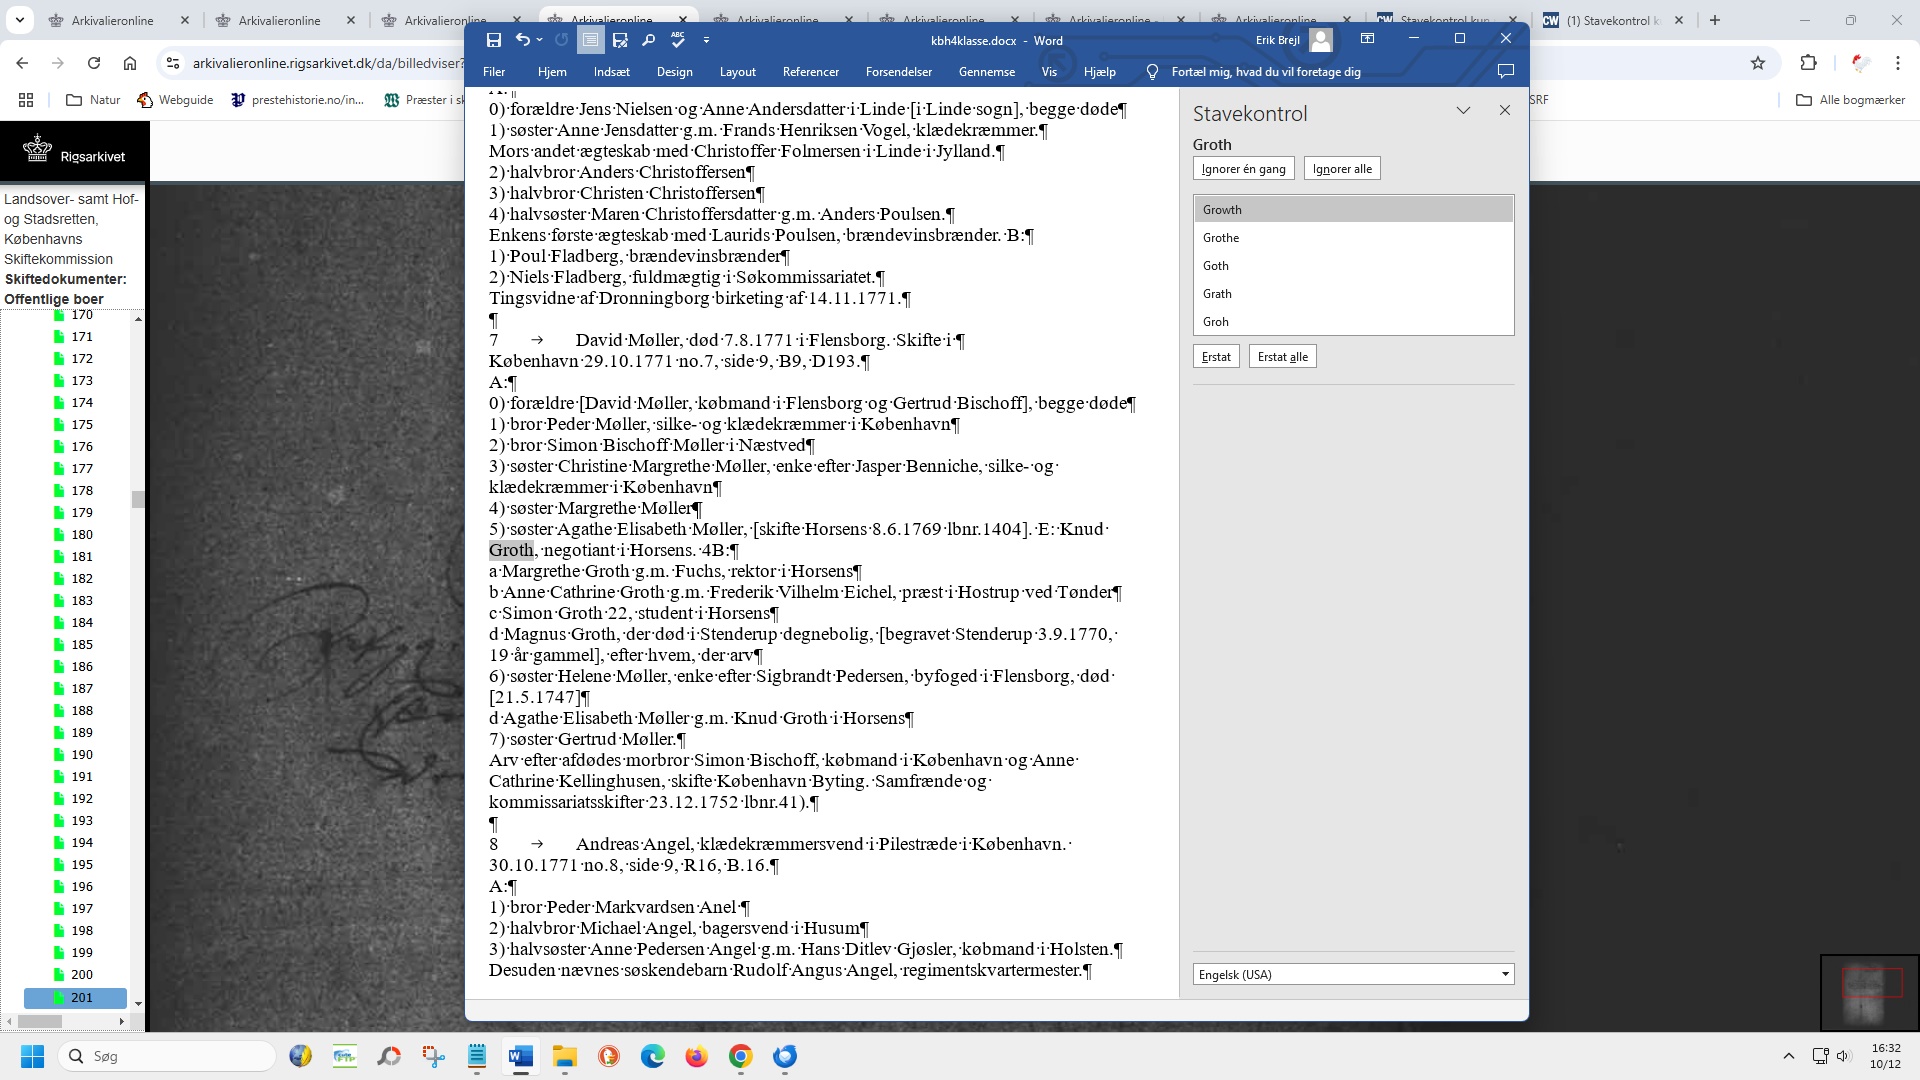Bookmark this page with the star icon
The width and height of the screenshot is (1920, 1080).
pos(1758,63)
